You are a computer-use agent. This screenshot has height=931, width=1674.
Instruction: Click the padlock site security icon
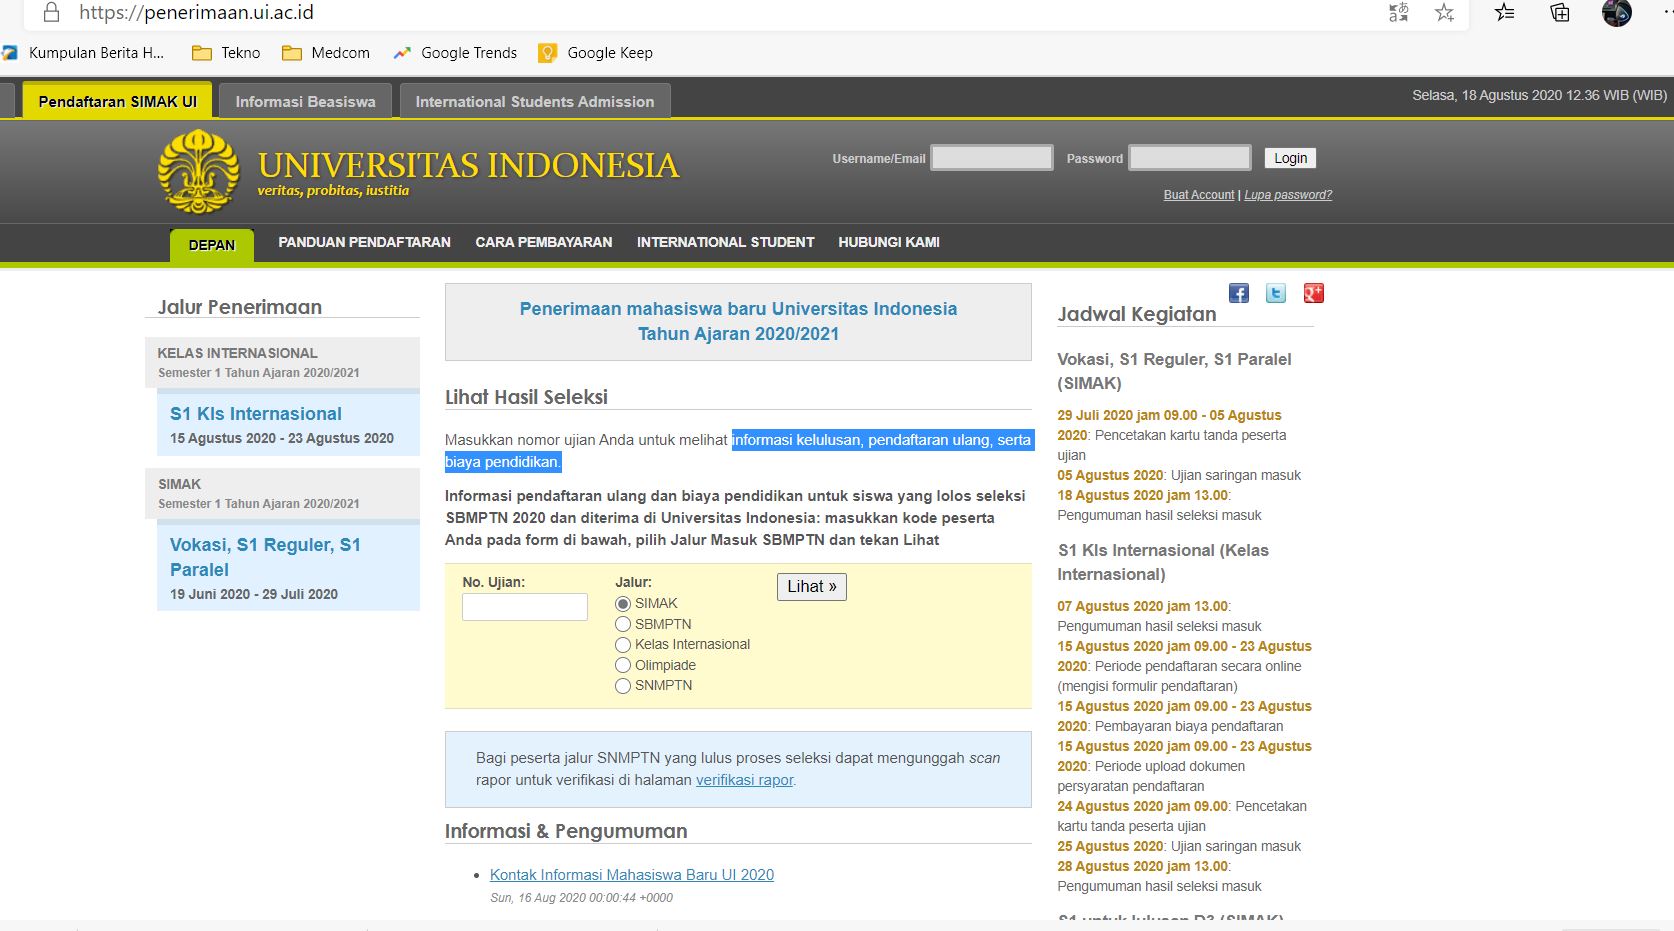click(51, 13)
